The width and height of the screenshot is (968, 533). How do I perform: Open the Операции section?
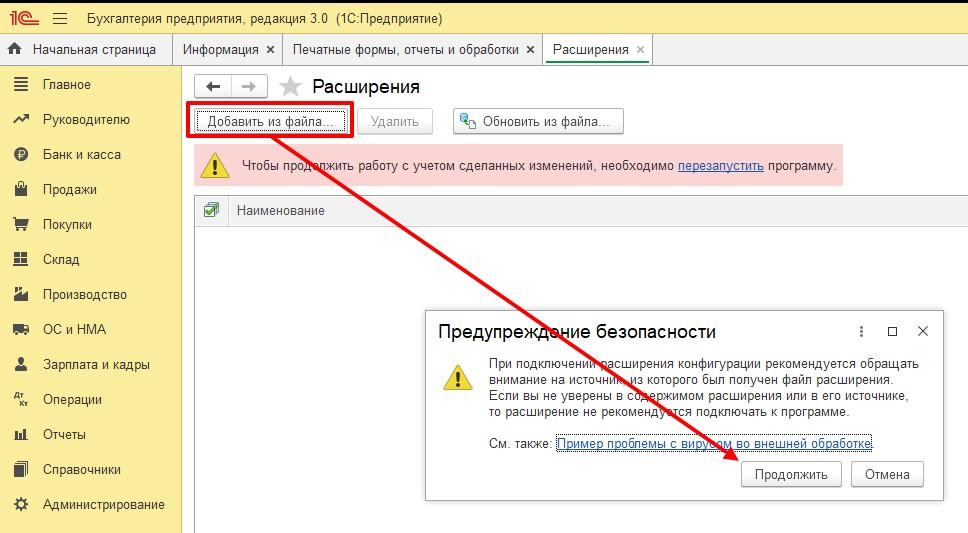point(72,400)
